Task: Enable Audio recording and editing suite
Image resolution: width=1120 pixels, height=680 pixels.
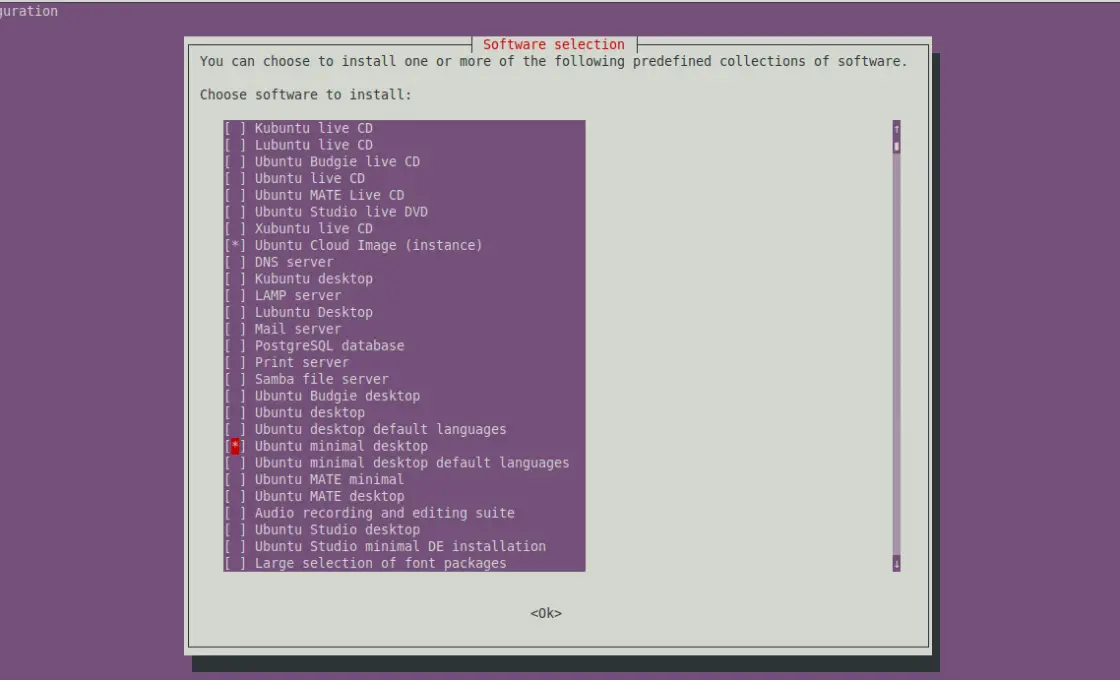Action: pos(235,513)
